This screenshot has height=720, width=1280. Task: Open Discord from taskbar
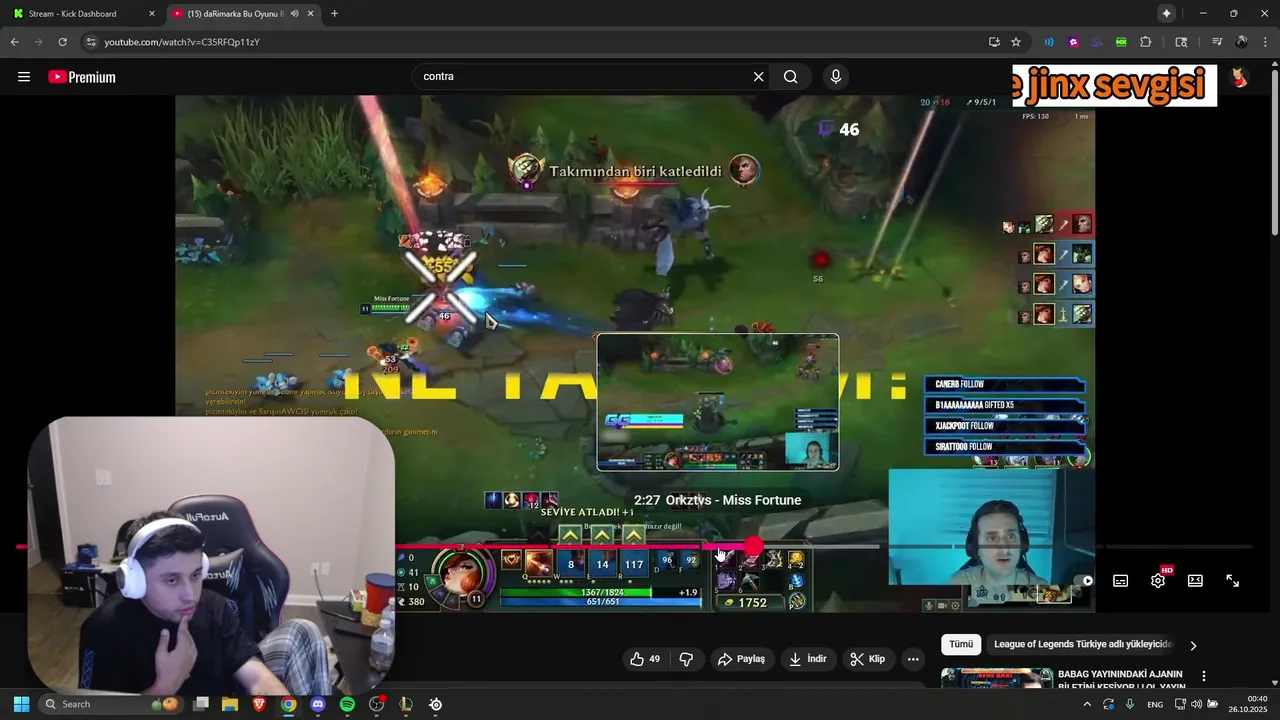pos(318,704)
